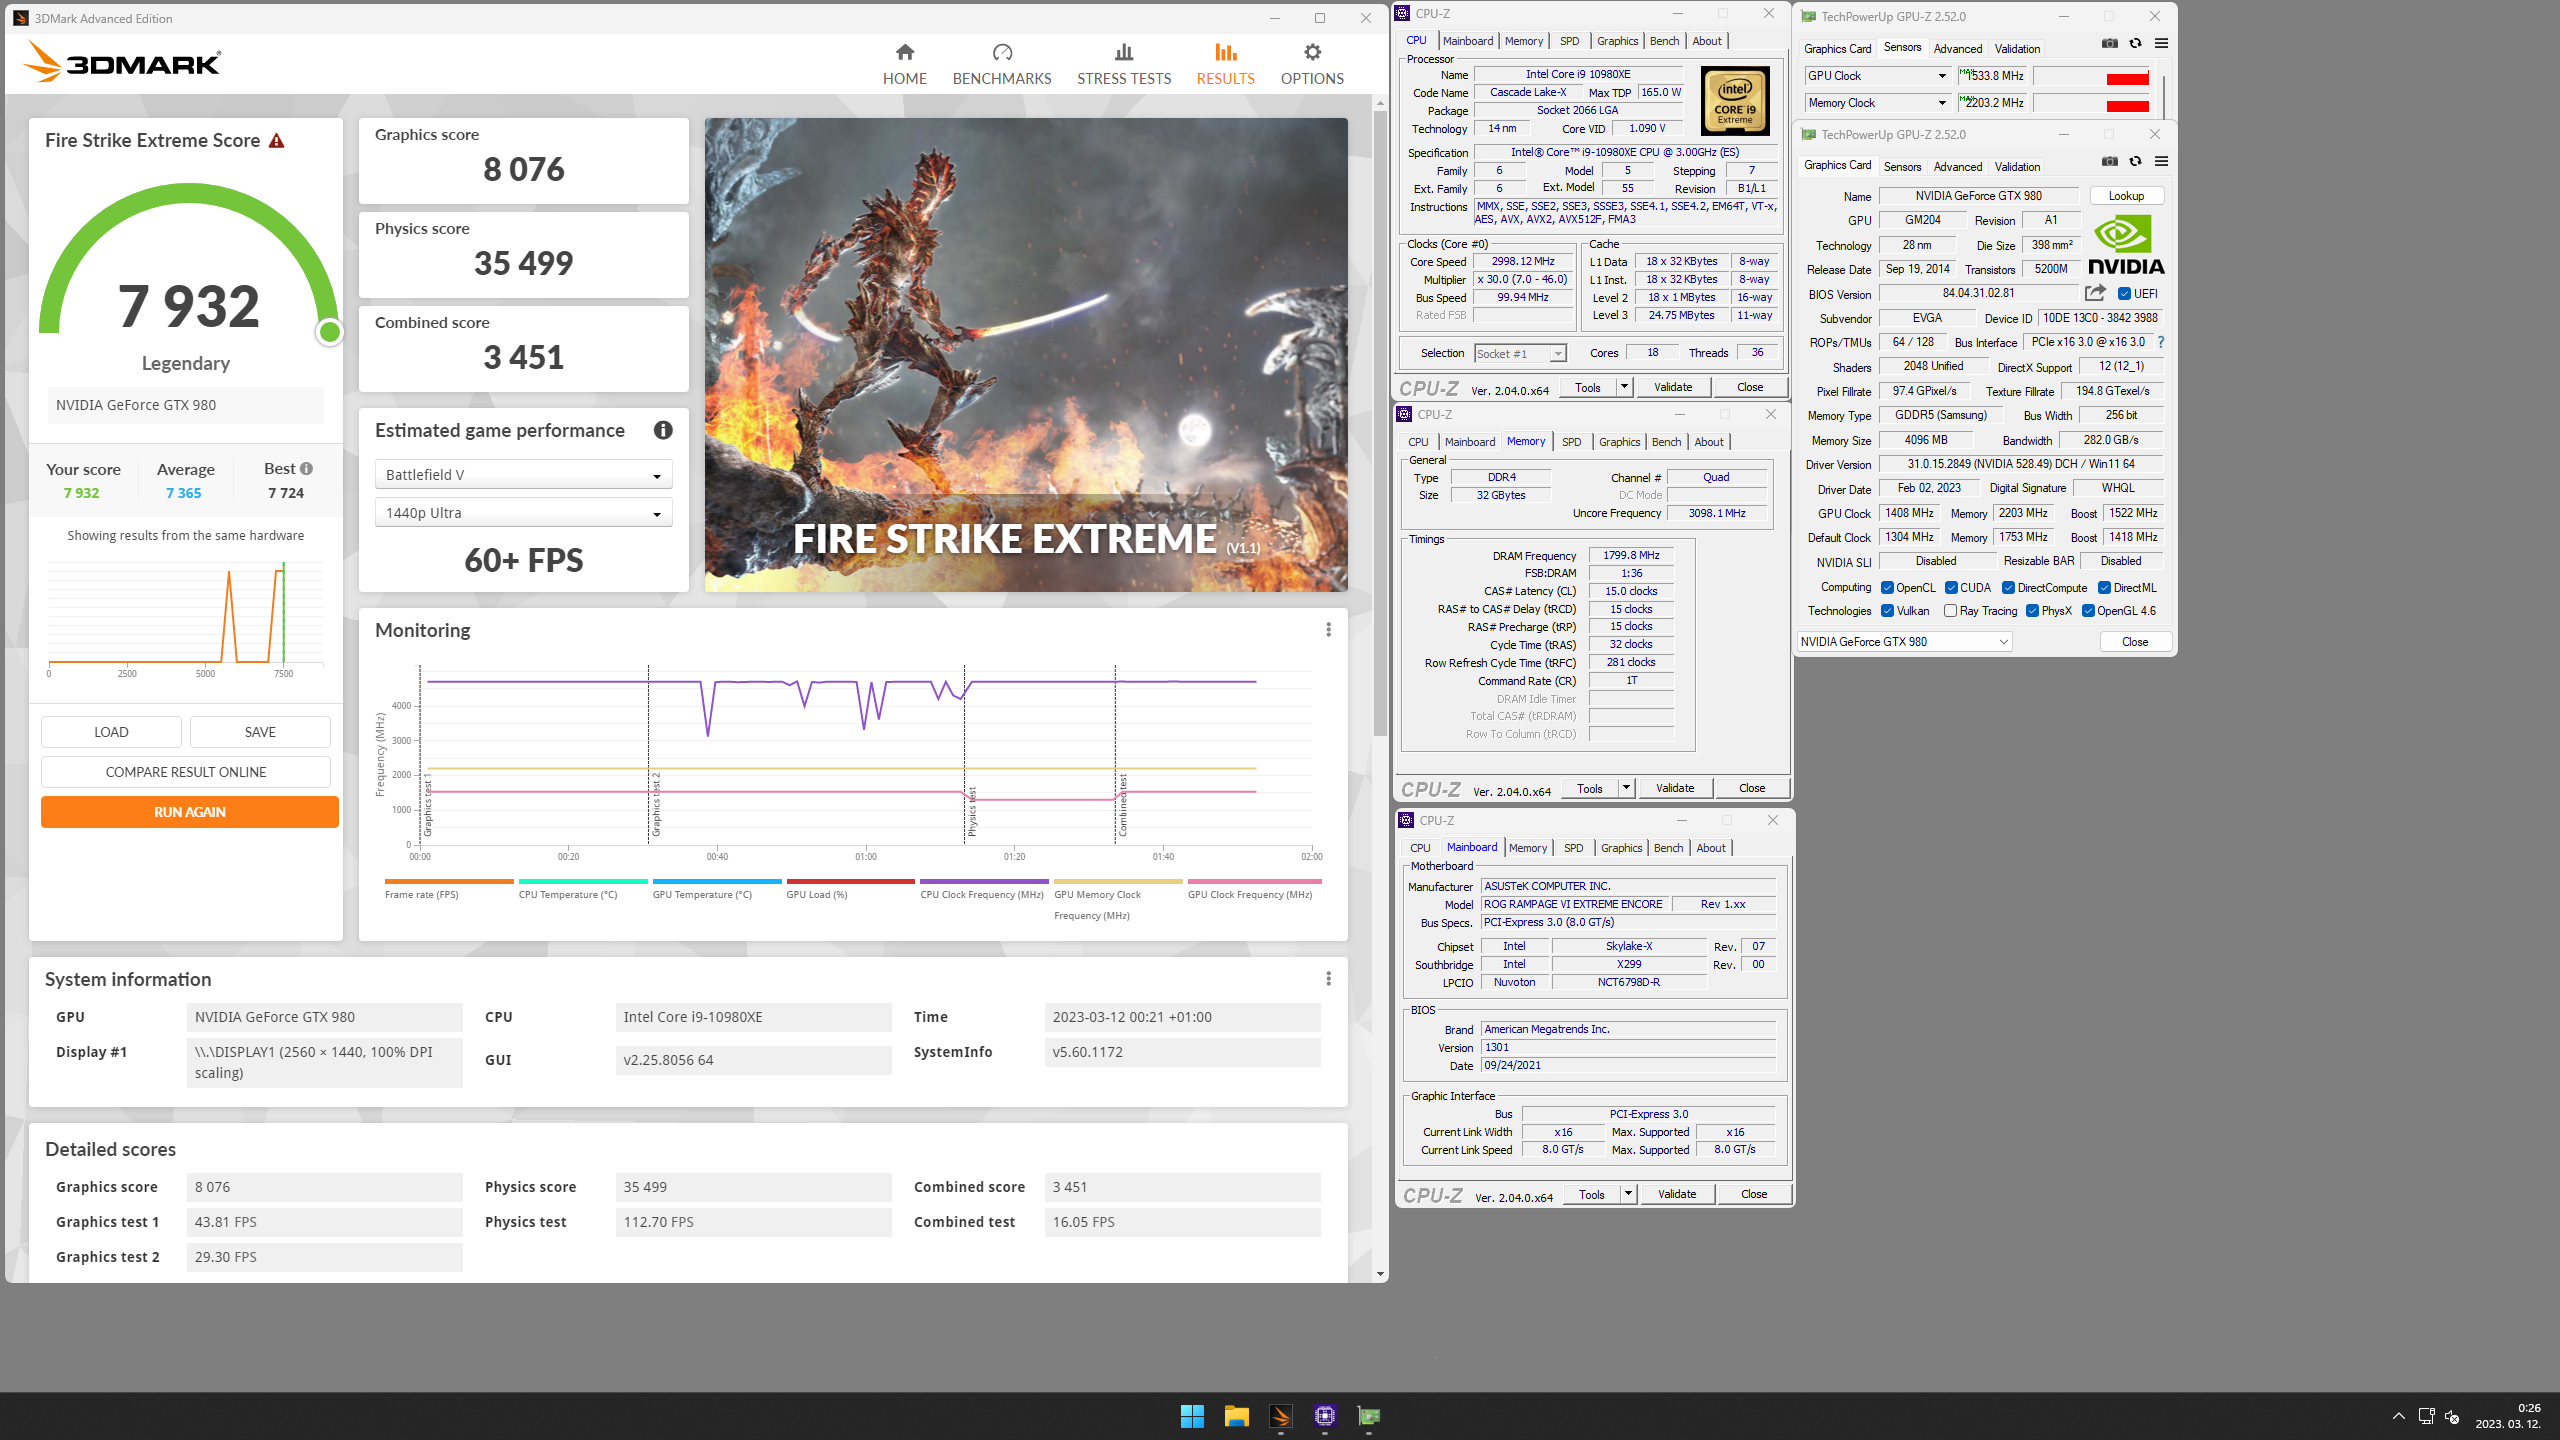This screenshot has height=1440, width=2560.
Task: Toggle the Vulkan checkbox
Action: tap(1887, 611)
